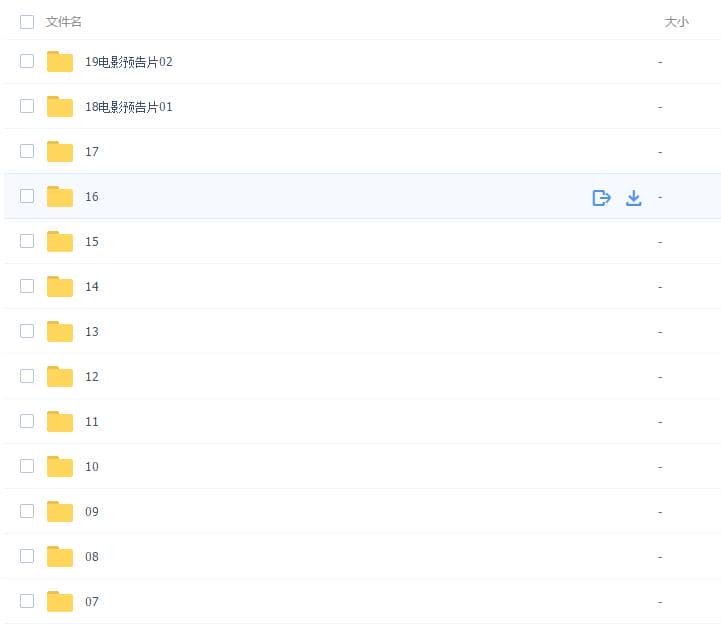721x624 pixels.
Task: Click the folder icon for 19电影预告片02
Action: pyautogui.click(x=60, y=62)
